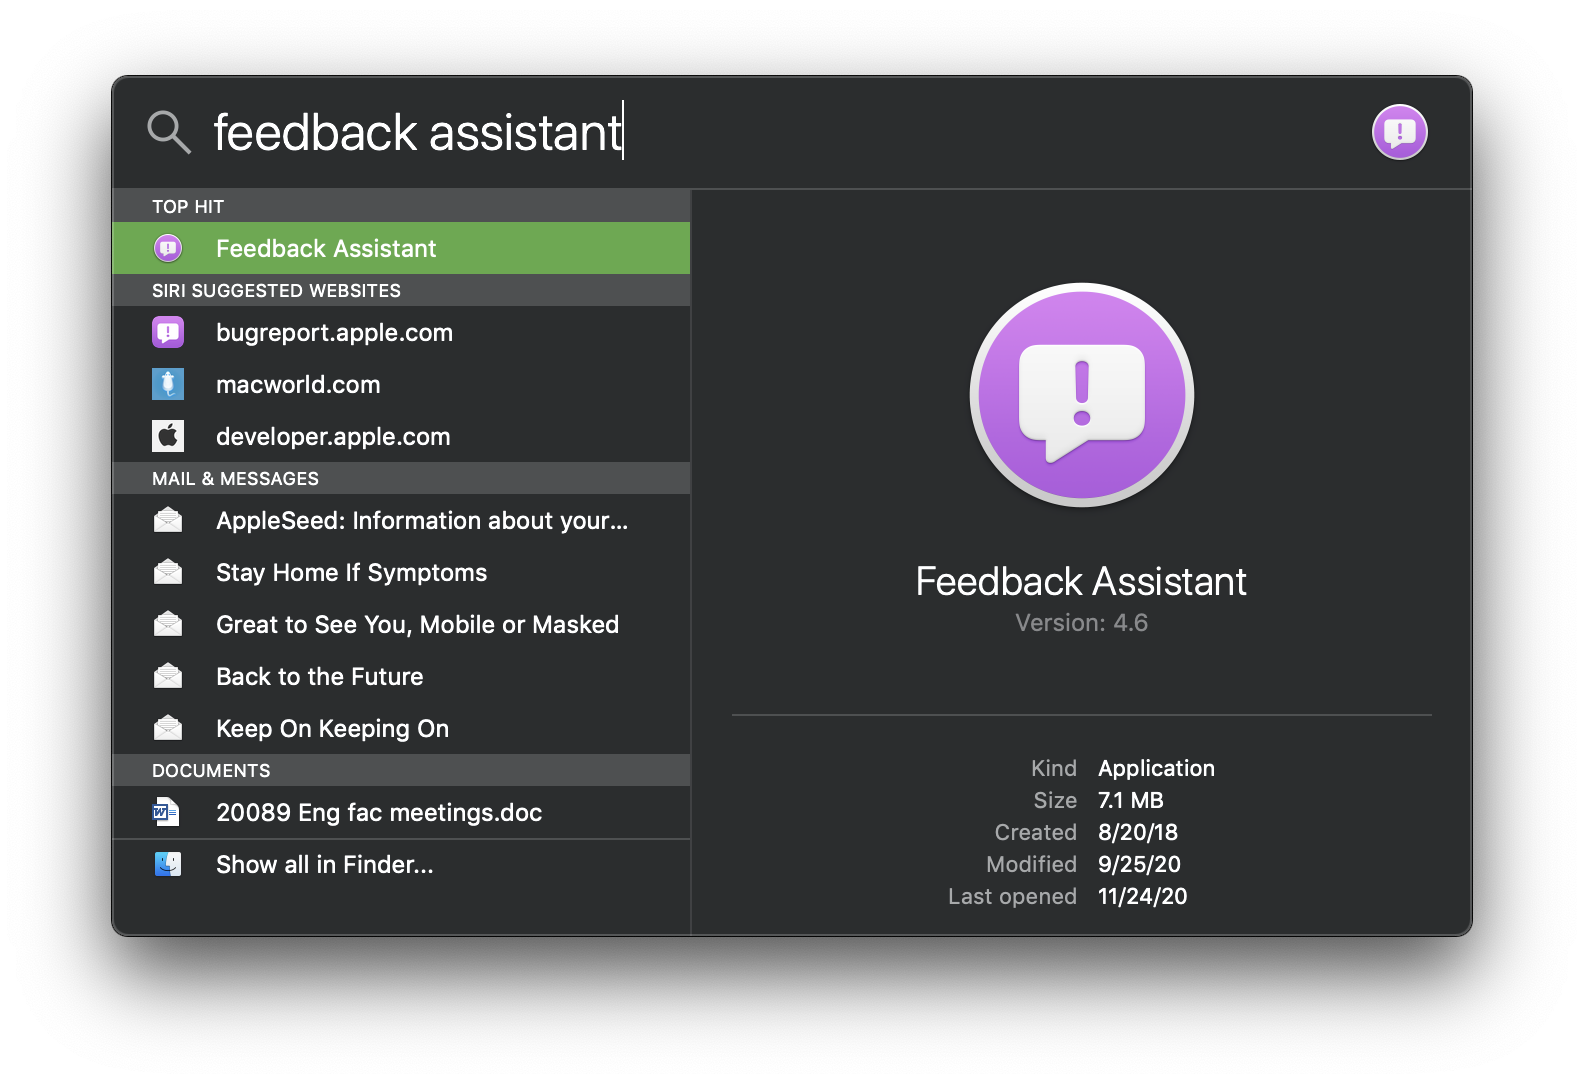The image size is (1584, 1084).
Task: Click the Size value 7.1 MB
Action: pyautogui.click(x=1131, y=800)
